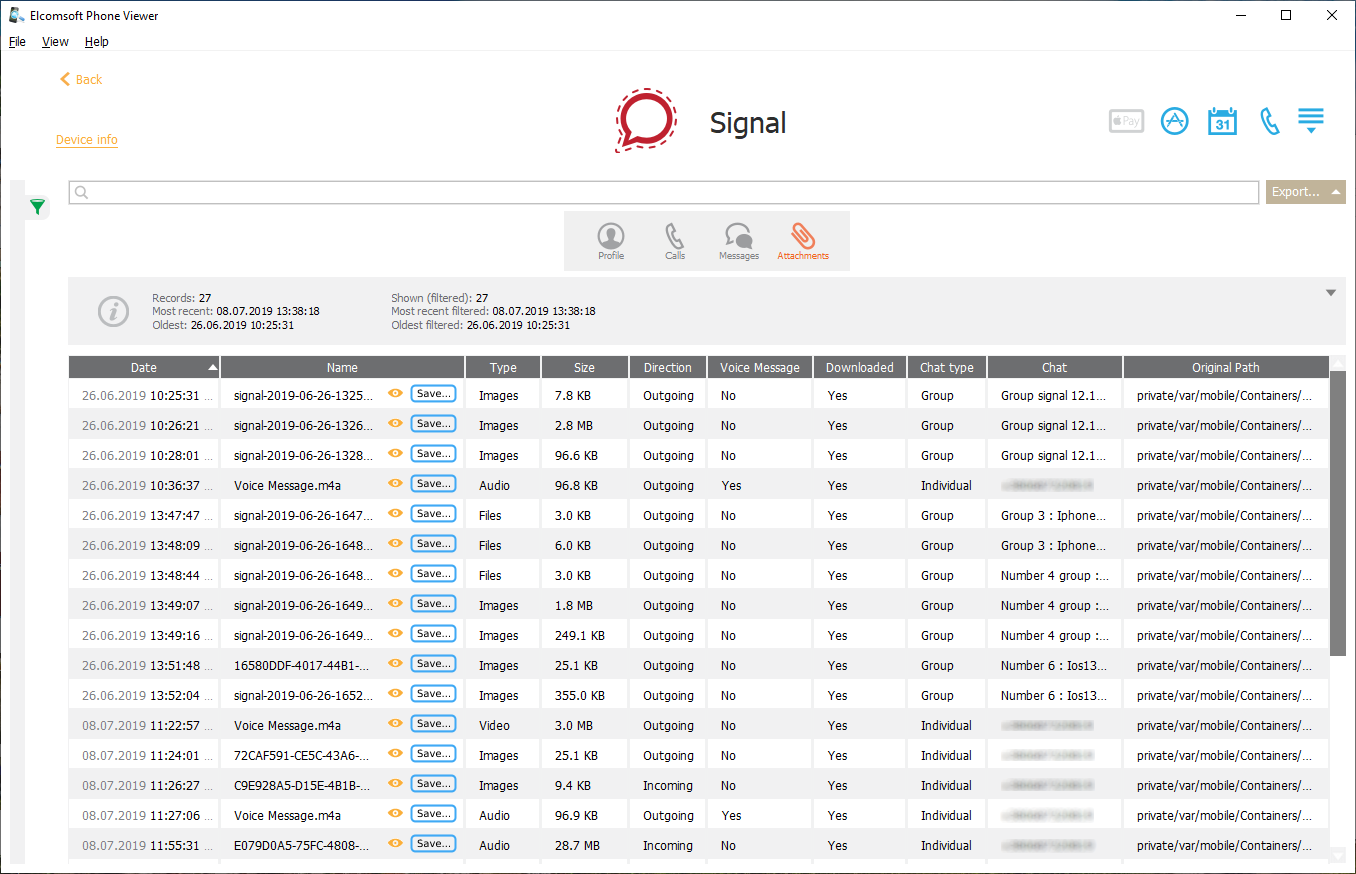Preview the 10:36:37 Voice Message.m4a with eye icon
The width and height of the screenshot is (1356, 874).
[x=395, y=484]
